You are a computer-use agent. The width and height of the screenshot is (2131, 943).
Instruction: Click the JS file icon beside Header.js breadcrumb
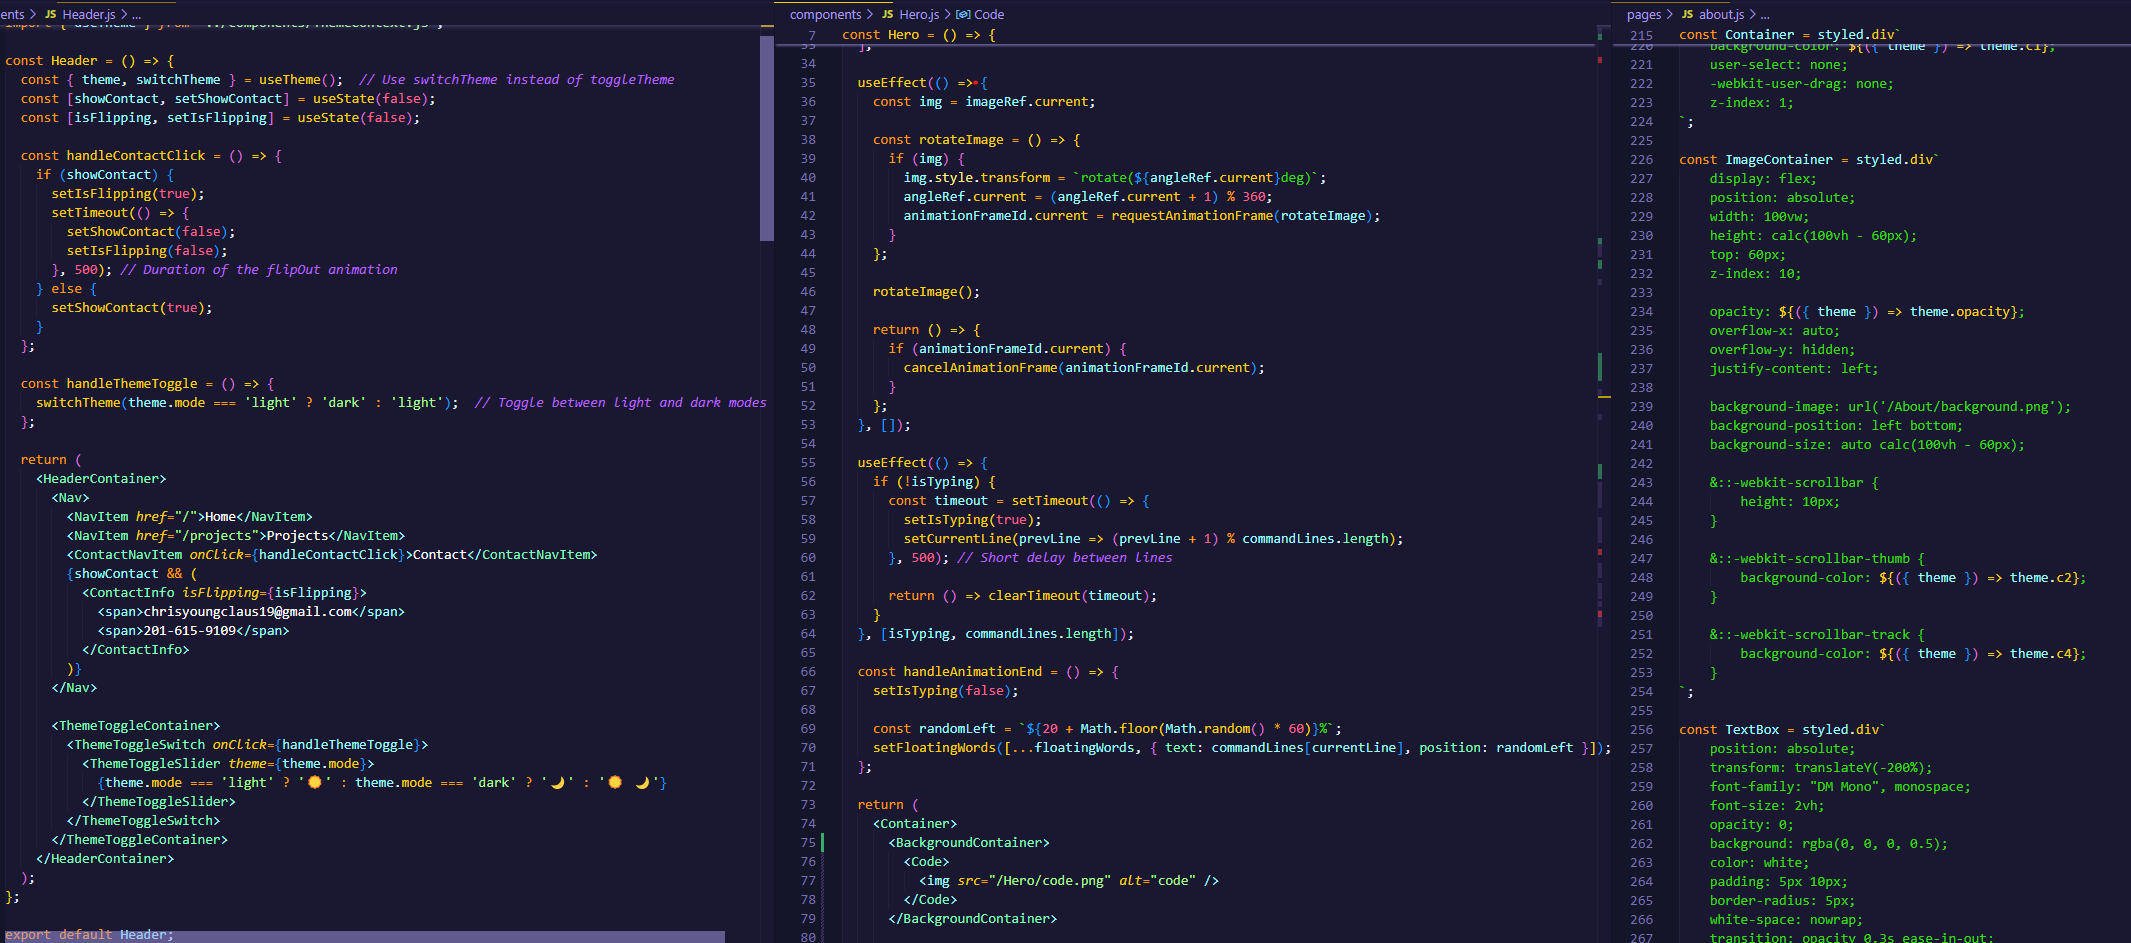pyautogui.click(x=50, y=14)
